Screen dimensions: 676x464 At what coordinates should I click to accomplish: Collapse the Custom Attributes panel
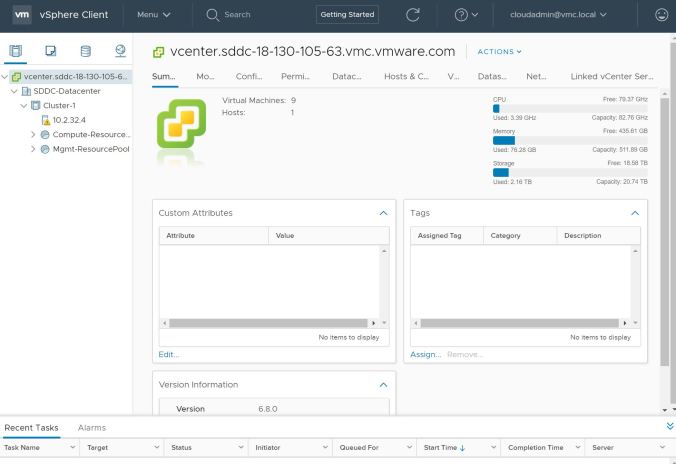(382, 213)
